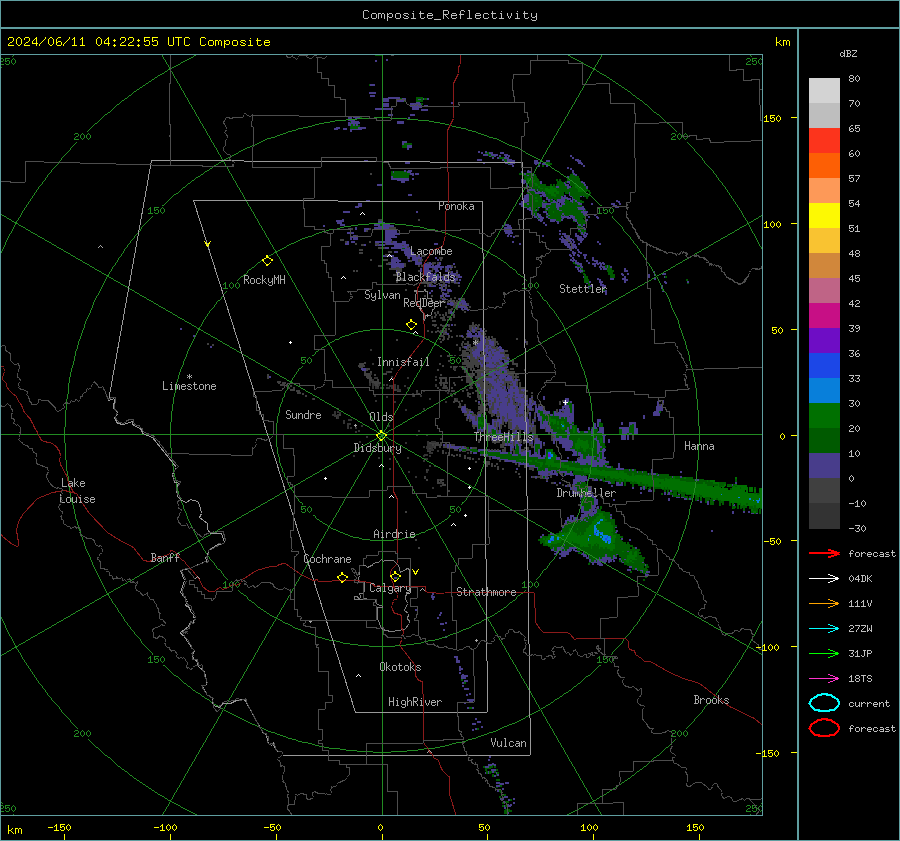Image resolution: width=900 pixels, height=841 pixels.
Task: Choose the bright green 30-20 dBZ swatch
Action: (824, 416)
